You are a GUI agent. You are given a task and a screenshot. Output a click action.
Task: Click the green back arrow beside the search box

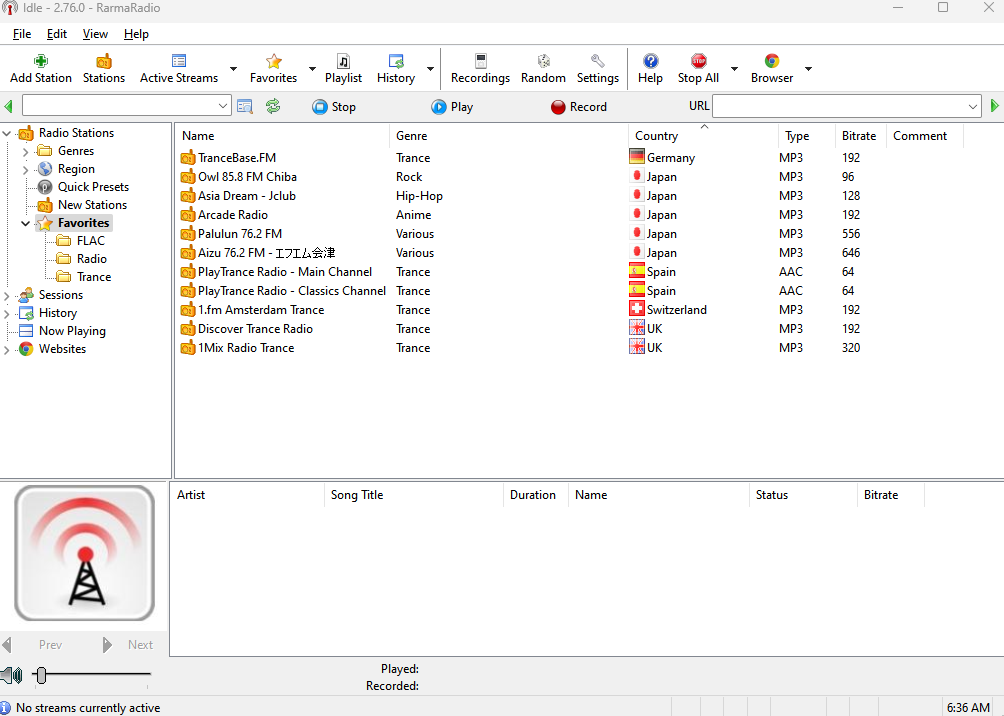click(x=9, y=106)
